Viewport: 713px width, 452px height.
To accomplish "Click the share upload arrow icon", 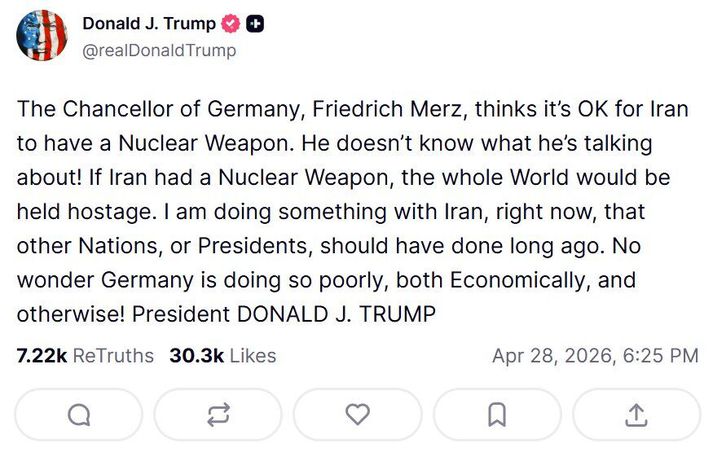I will coord(635,414).
